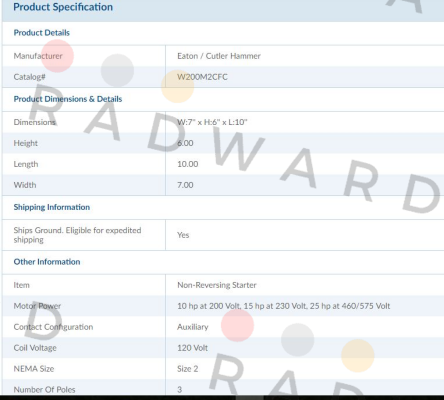Select the Shipping Information header
The height and width of the screenshot is (400, 444).
52,207
